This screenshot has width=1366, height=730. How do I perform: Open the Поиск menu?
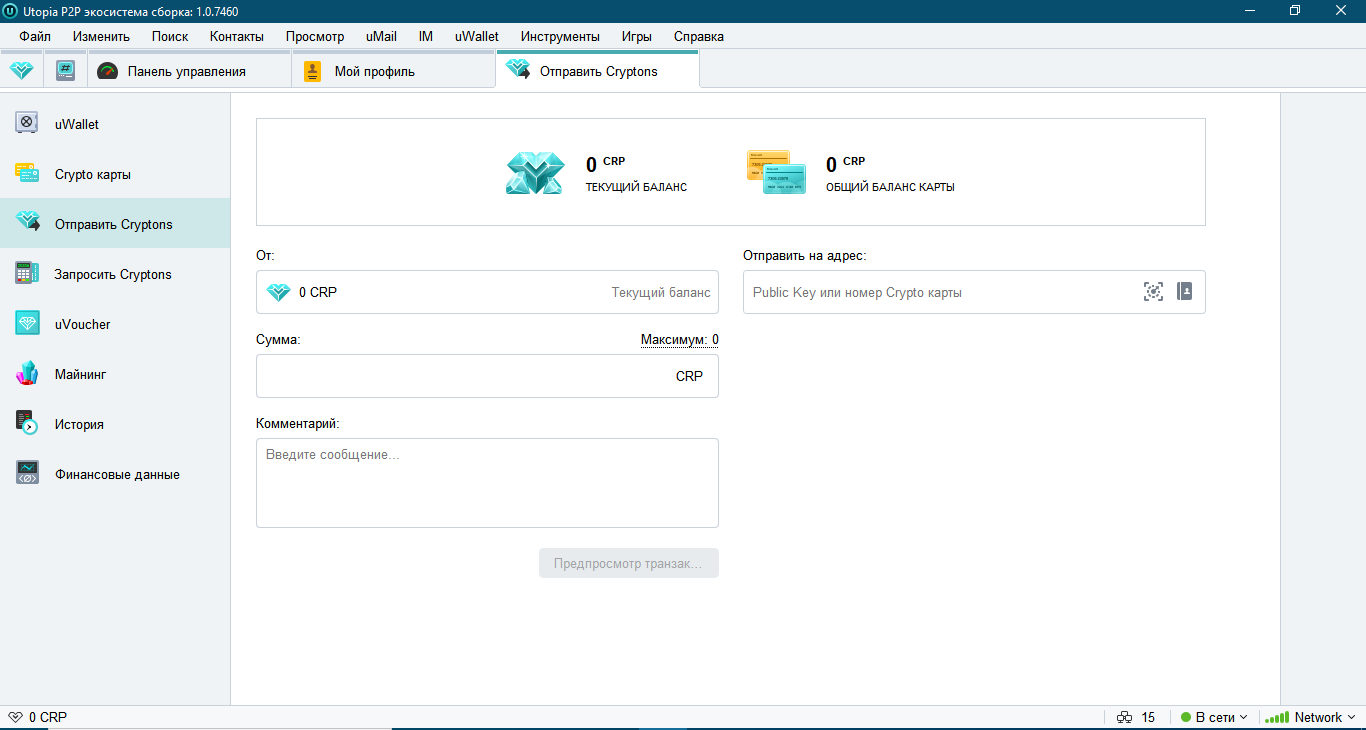coord(170,36)
